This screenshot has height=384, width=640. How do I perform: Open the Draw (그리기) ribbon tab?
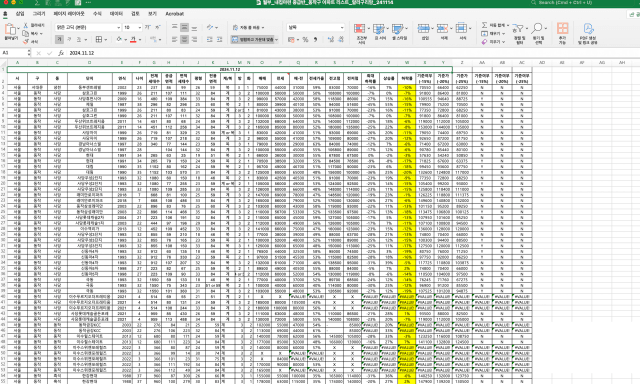[39, 14]
